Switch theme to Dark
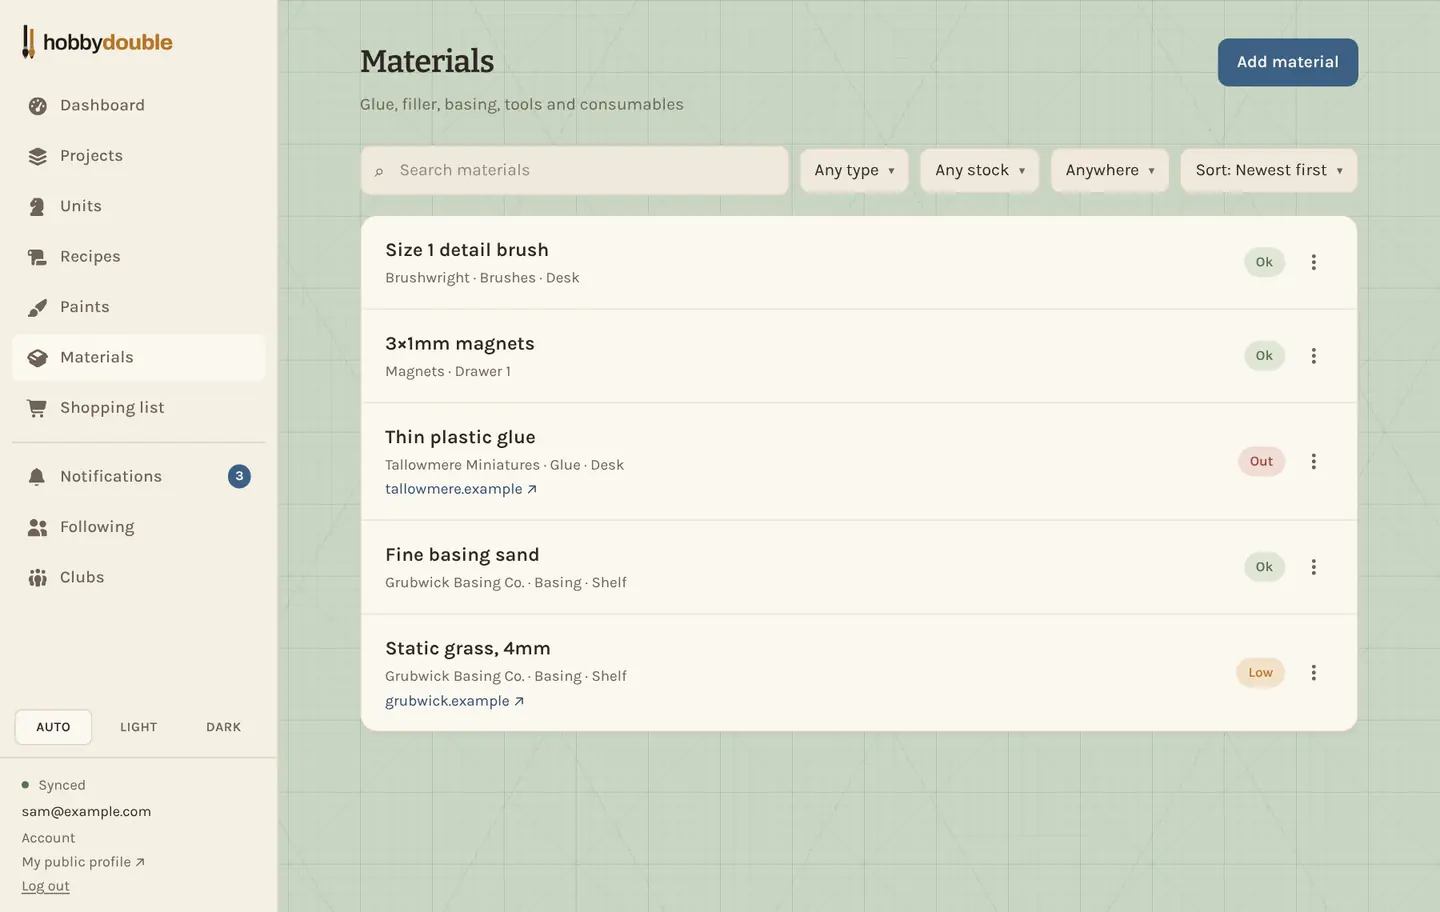The width and height of the screenshot is (1440, 912). pos(224,727)
